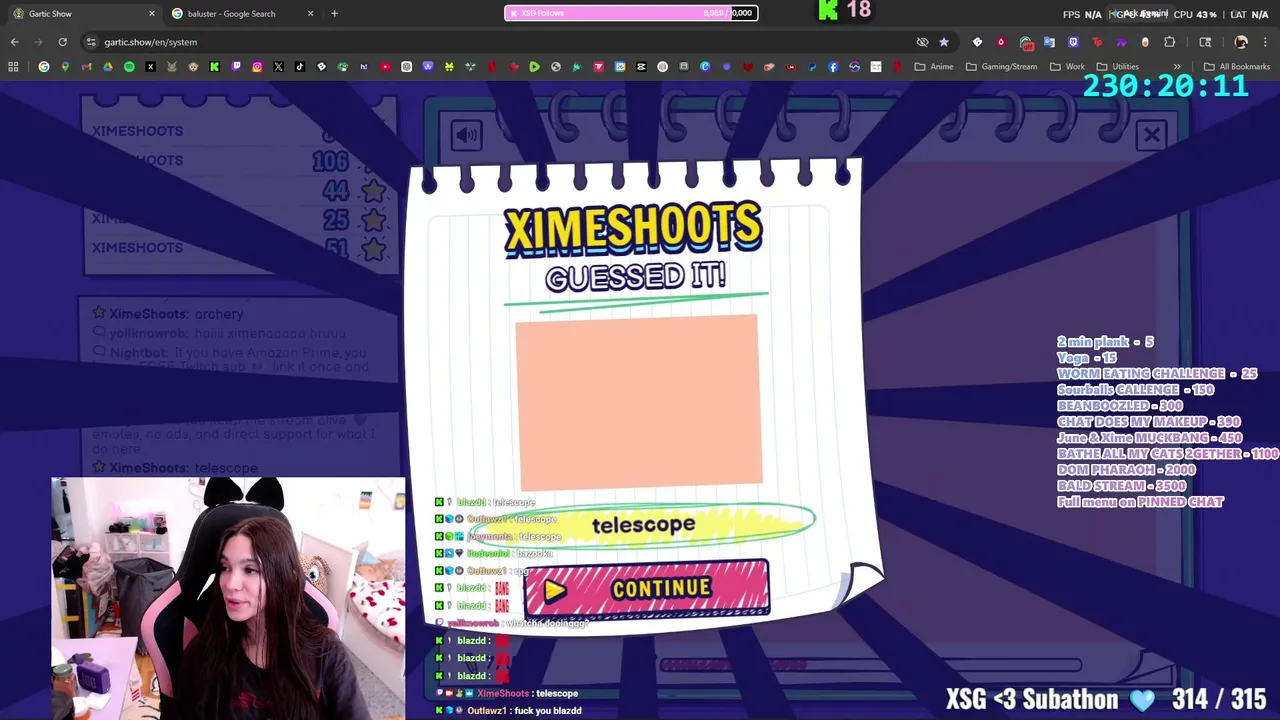Open the Facebook bookmark
Viewport: 1280px width, 720px height.
click(x=833, y=67)
